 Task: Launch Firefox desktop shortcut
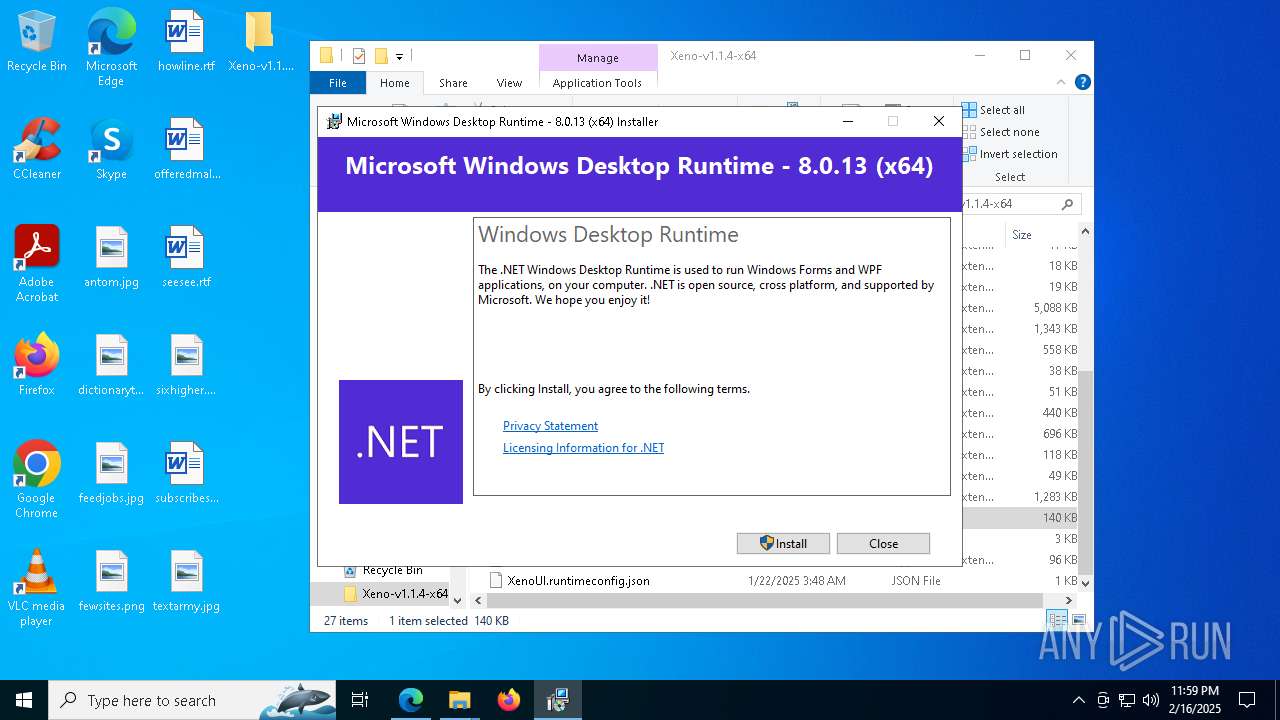coord(37,366)
